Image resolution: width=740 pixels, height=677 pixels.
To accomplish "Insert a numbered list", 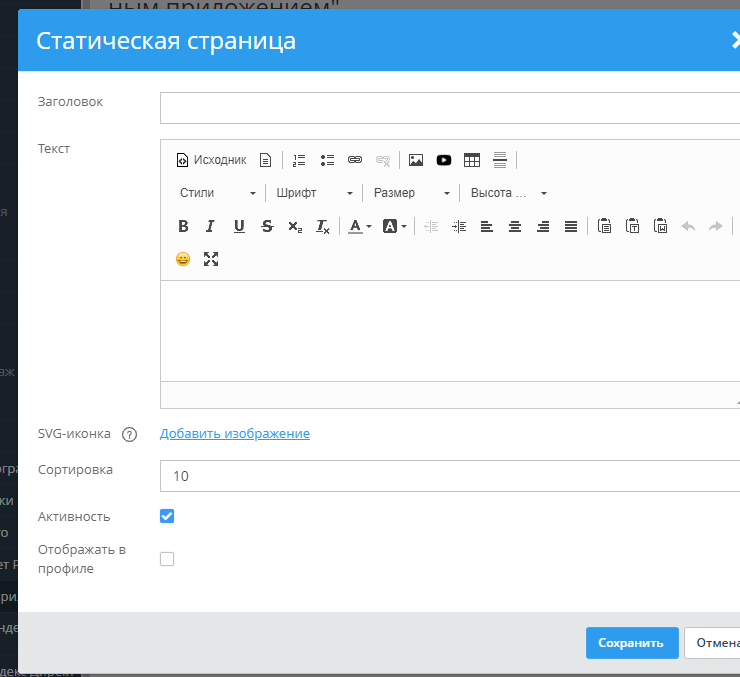I will tap(299, 160).
